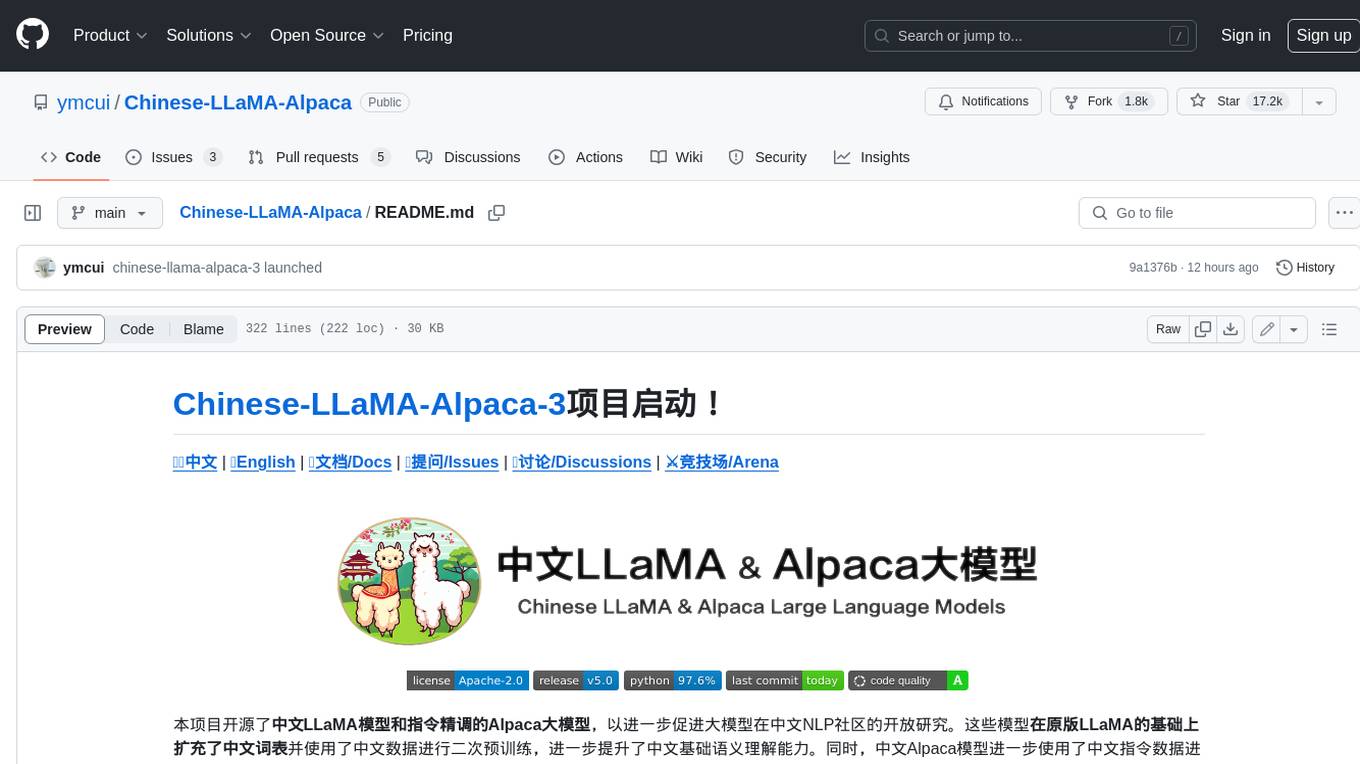This screenshot has height=764, width=1360.
Task: Open the more file actions menu
Action: (1344, 213)
